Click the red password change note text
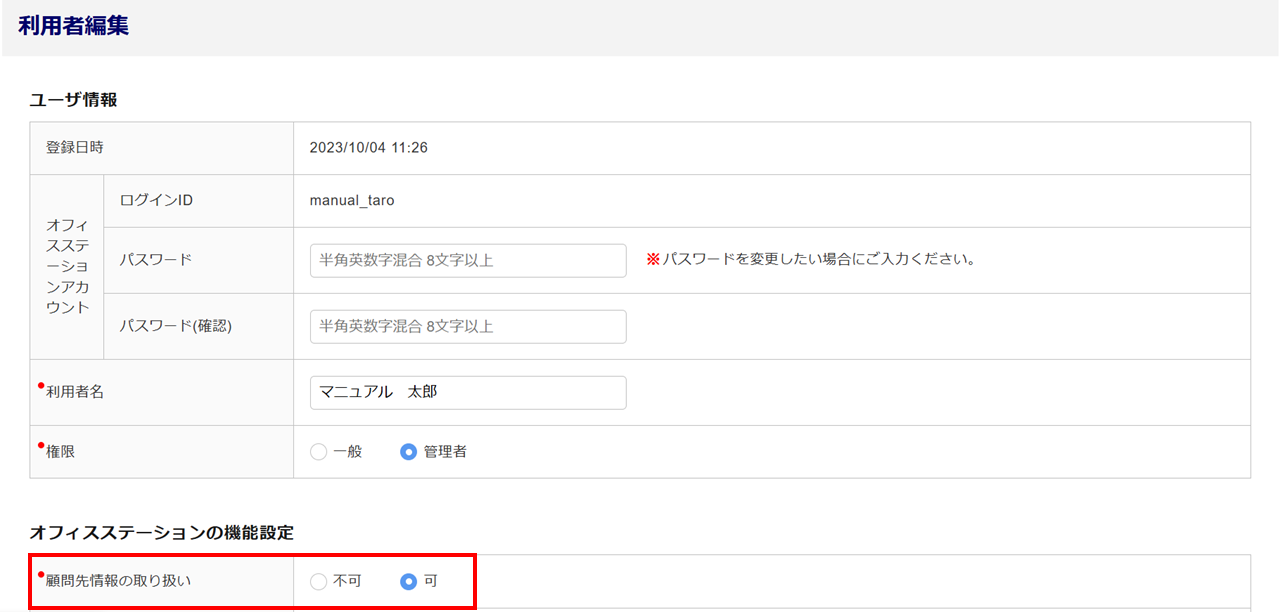This screenshot has width=1280, height=612. (x=810, y=259)
